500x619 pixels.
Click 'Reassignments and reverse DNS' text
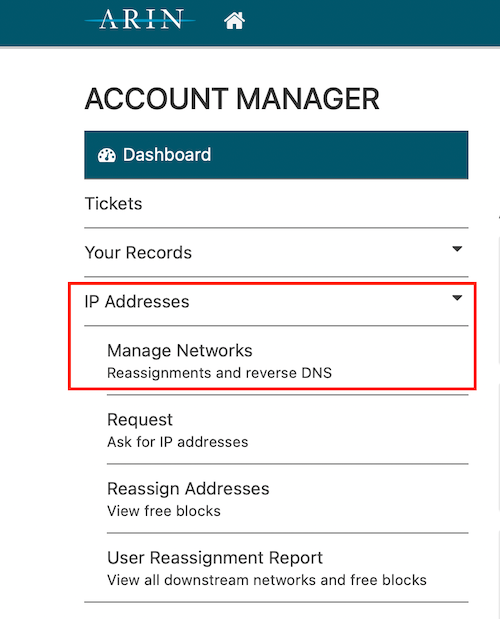pos(219,373)
